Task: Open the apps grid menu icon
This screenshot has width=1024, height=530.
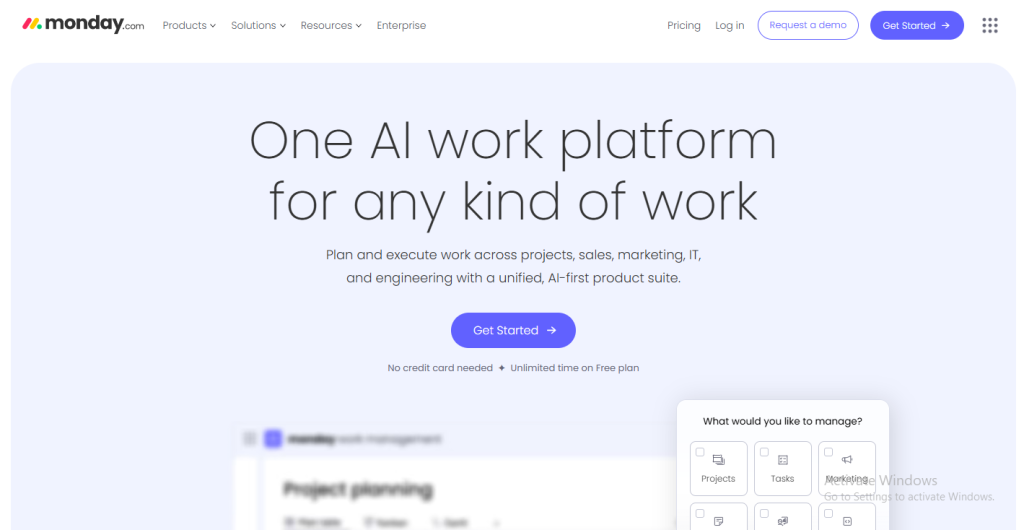Action: pos(990,25)
